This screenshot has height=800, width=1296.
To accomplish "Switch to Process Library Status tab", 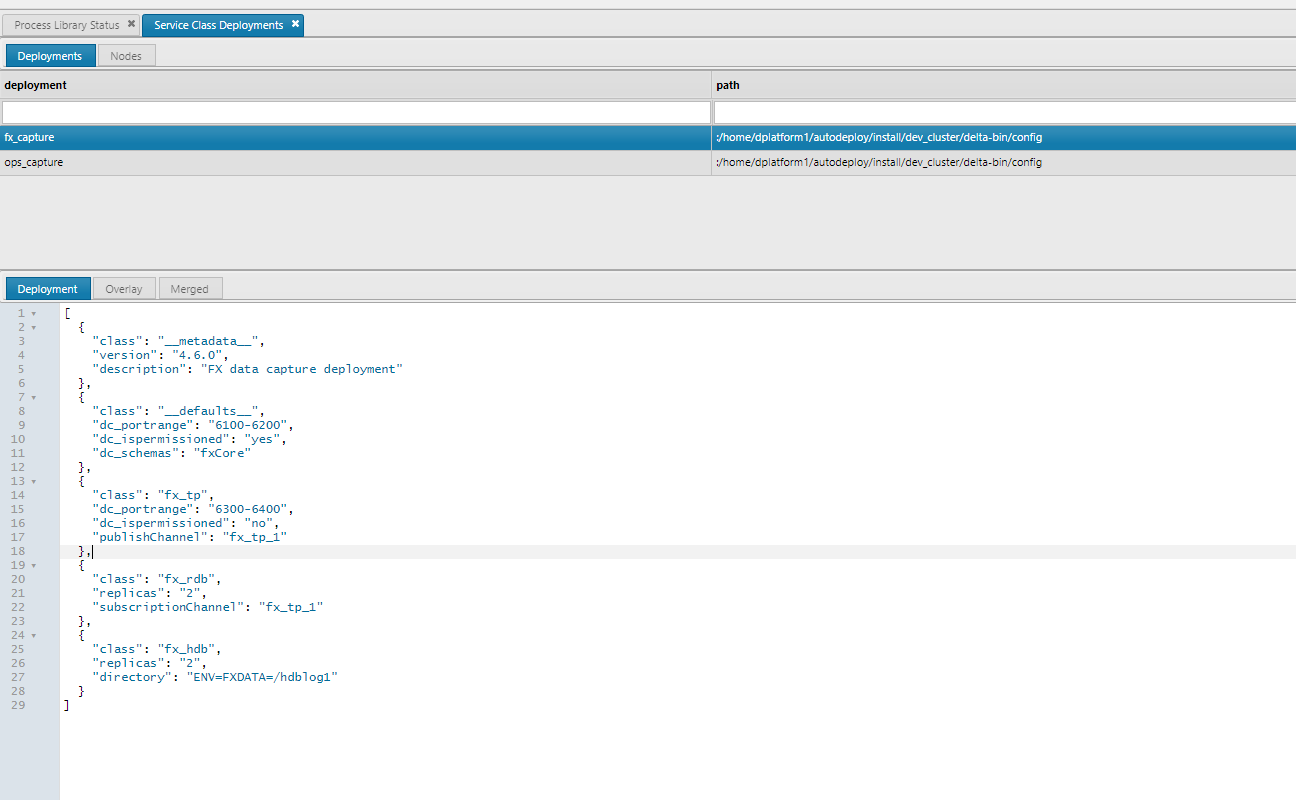I will (67, 25).
